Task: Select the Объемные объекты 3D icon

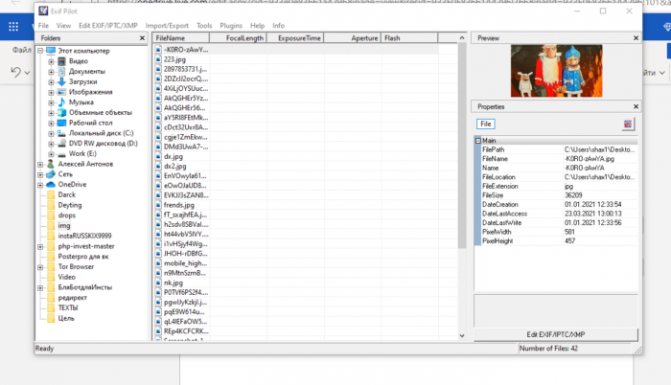Action: point(62,113)
